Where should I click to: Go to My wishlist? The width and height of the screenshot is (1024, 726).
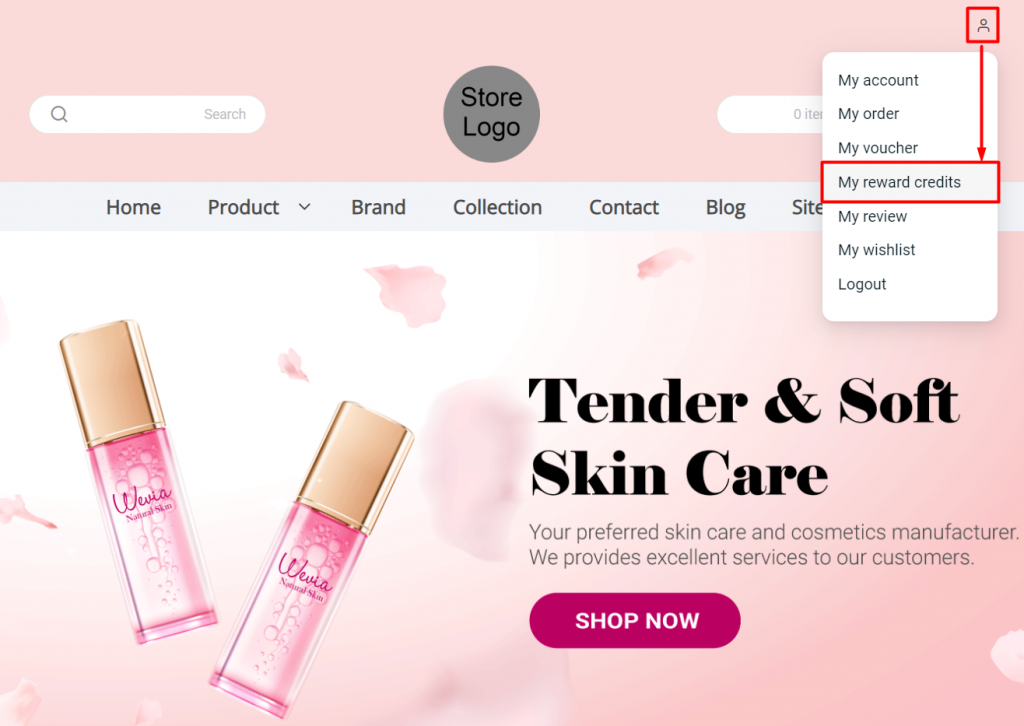coord(876,250)
